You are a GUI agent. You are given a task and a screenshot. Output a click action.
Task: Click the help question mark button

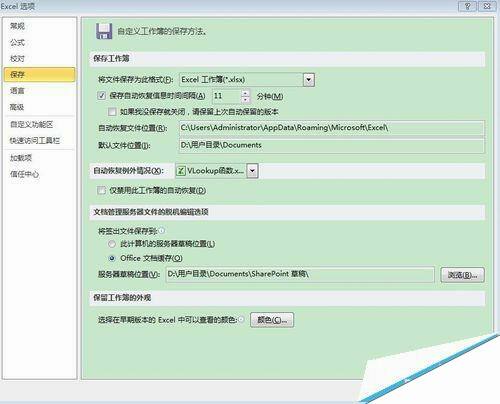click(467, 6)
